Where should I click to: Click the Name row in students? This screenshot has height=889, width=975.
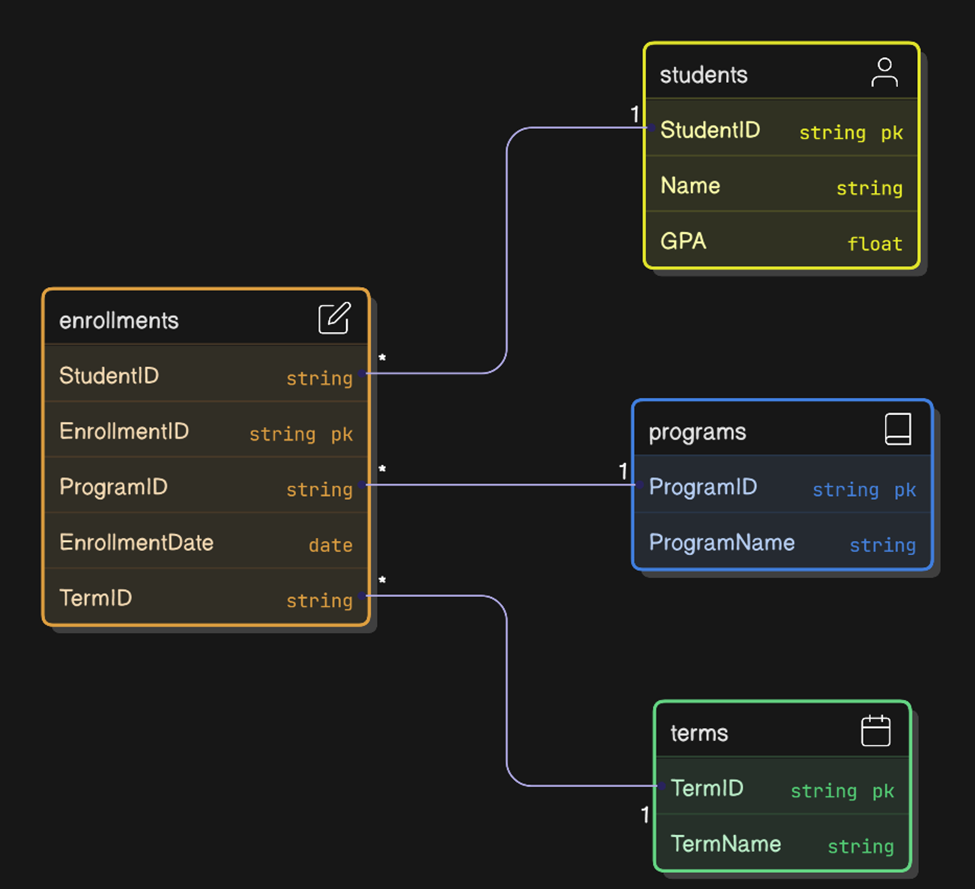pyautogui.click(x=690, y=186)
